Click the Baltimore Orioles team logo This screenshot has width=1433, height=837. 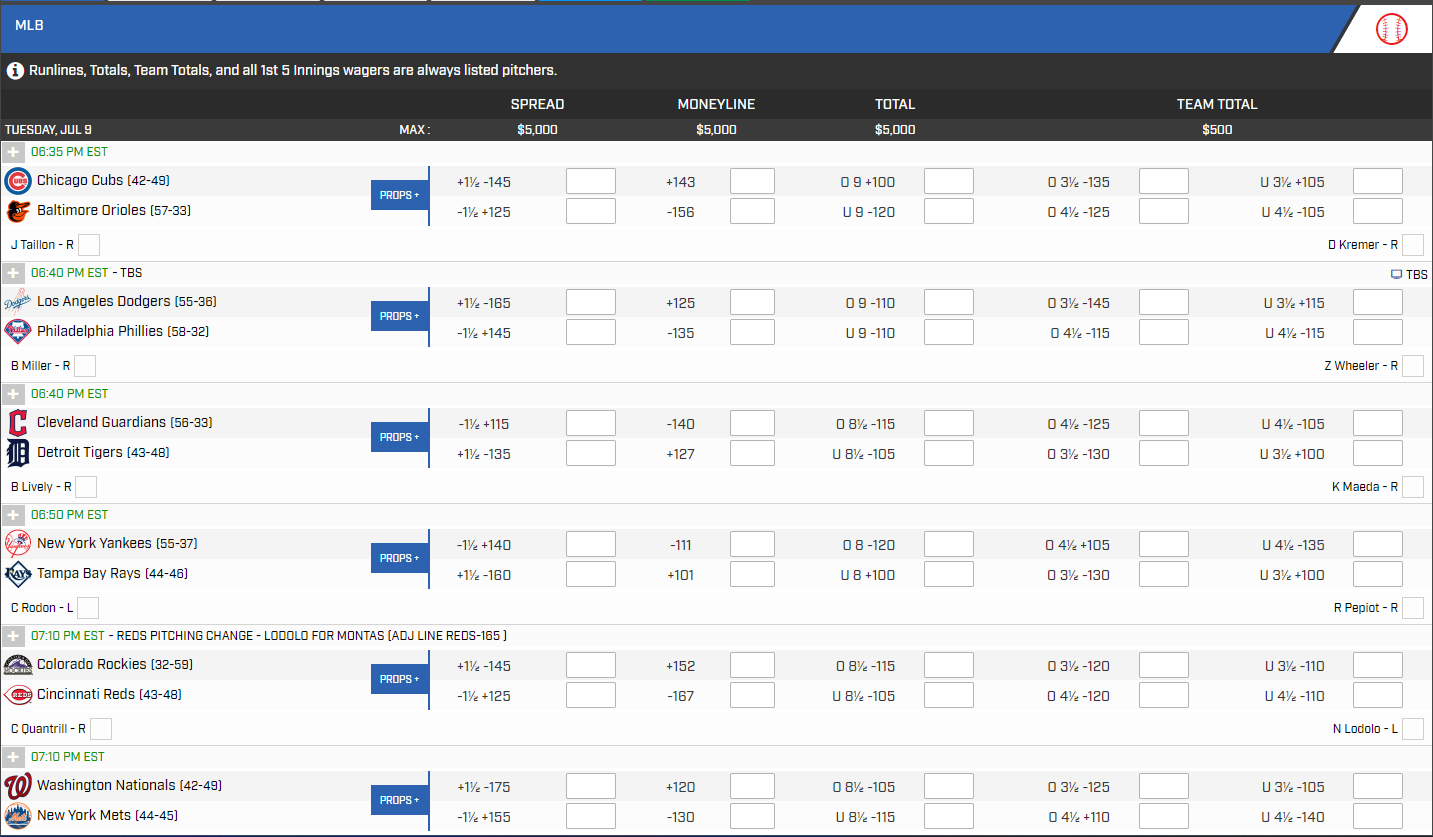point(18,211)
